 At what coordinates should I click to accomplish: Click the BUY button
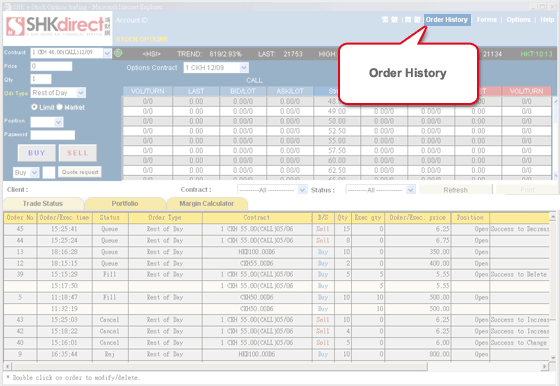(37, 153)
